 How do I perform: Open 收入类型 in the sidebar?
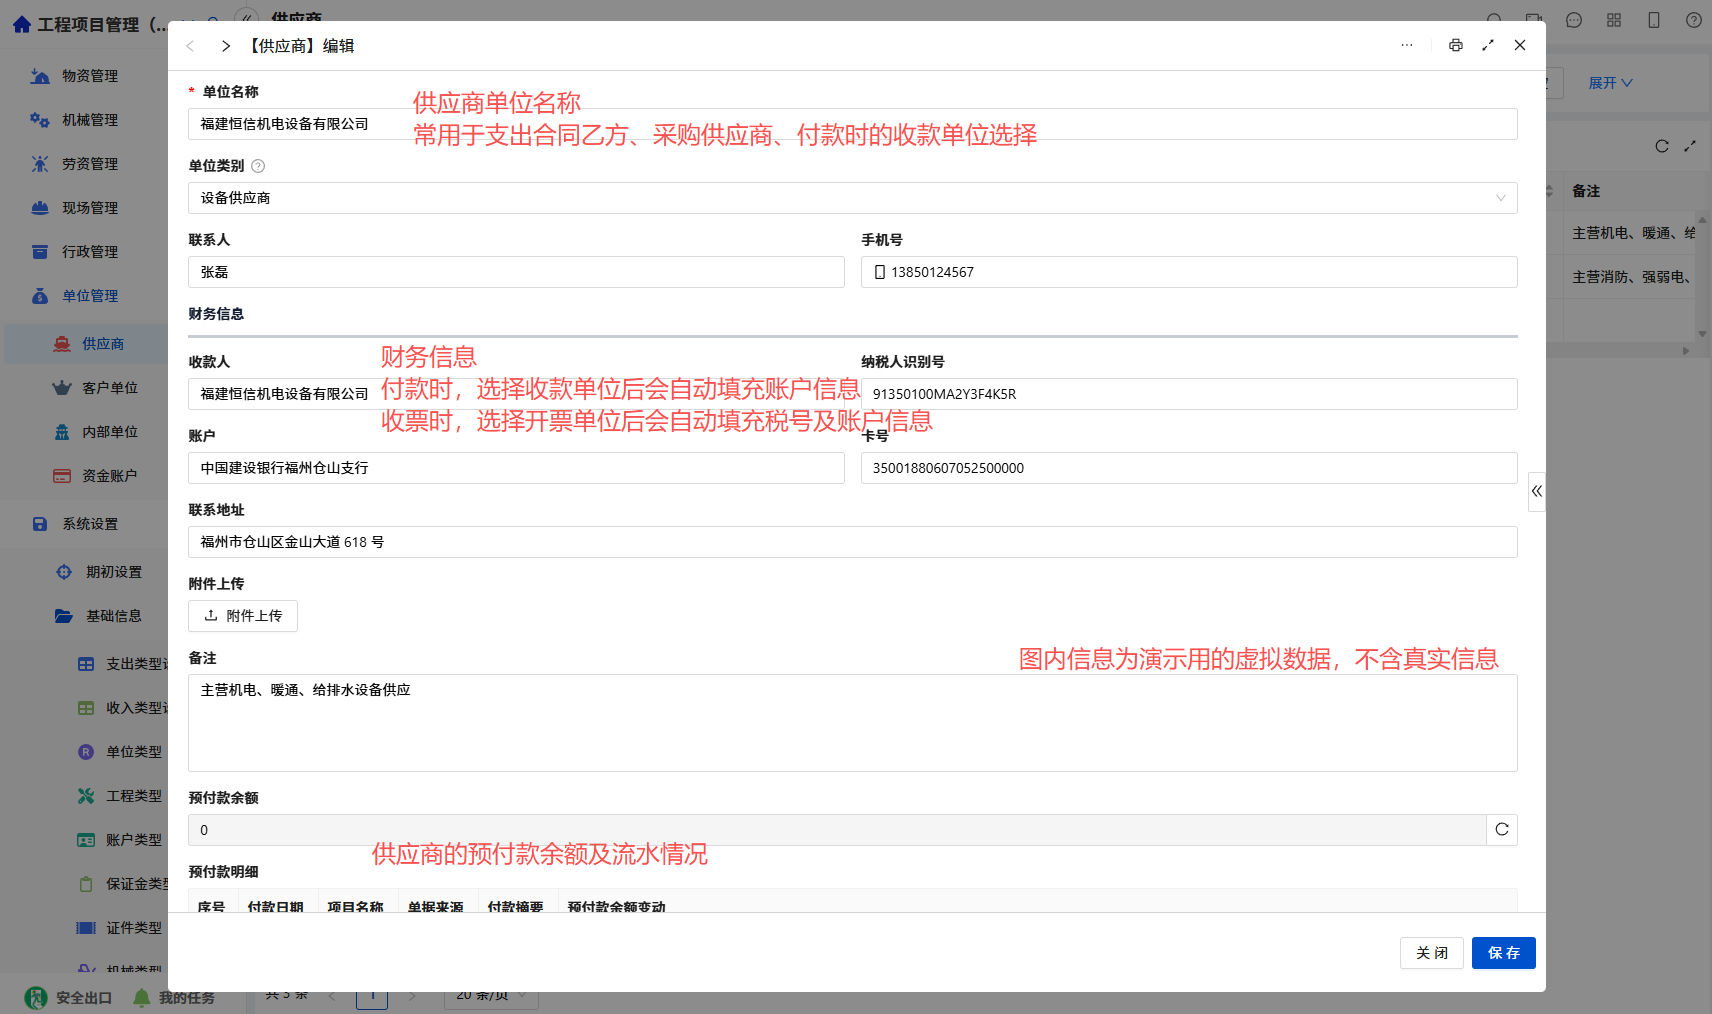click(137, 708)
